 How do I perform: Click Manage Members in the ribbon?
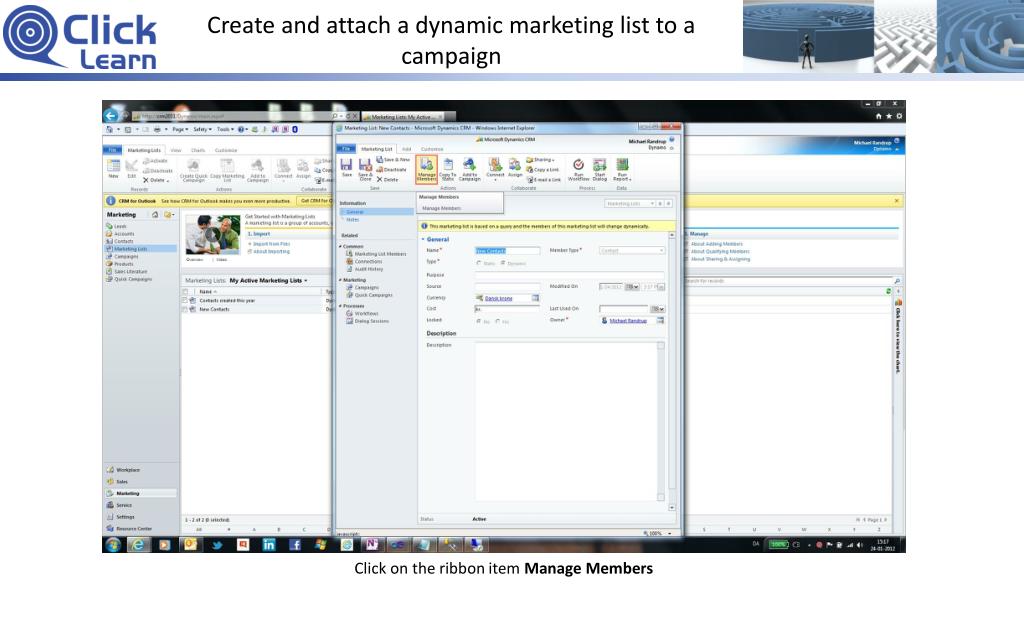tap(426, 169)
